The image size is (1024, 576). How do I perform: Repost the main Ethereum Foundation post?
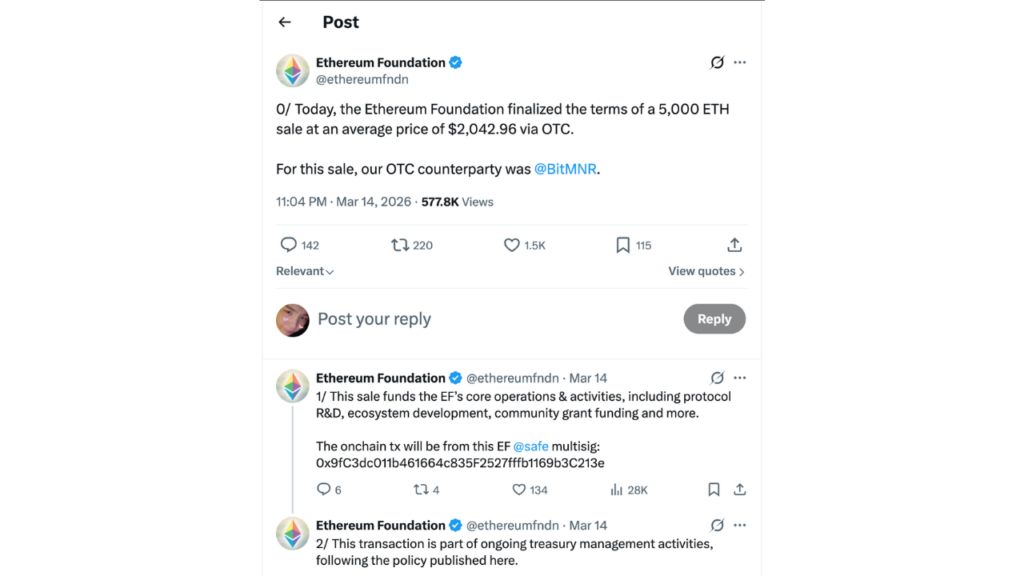click(400, 245)
